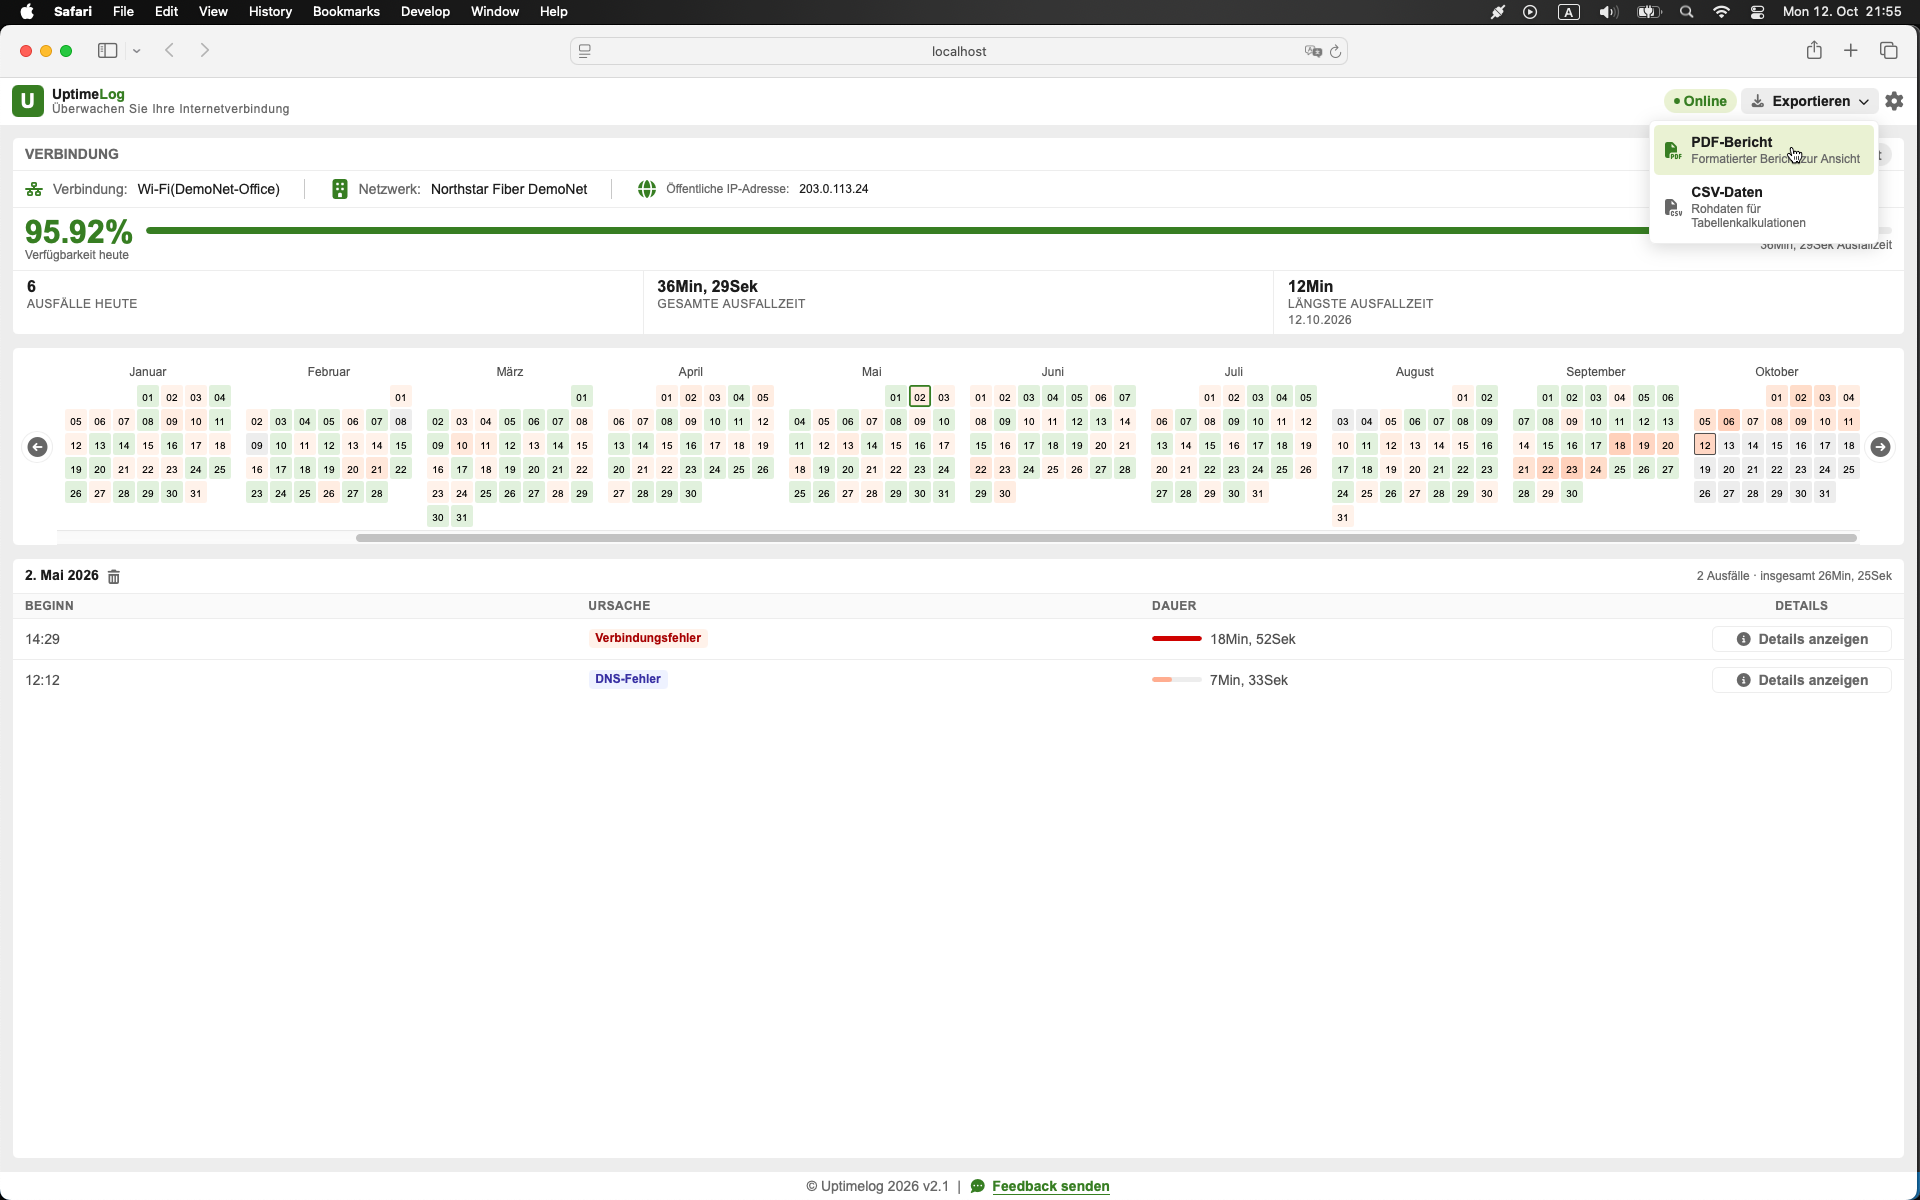Expand the Exportieren dropdown
Viewport: 1920px width, 1200px height.
[1810, 101]
